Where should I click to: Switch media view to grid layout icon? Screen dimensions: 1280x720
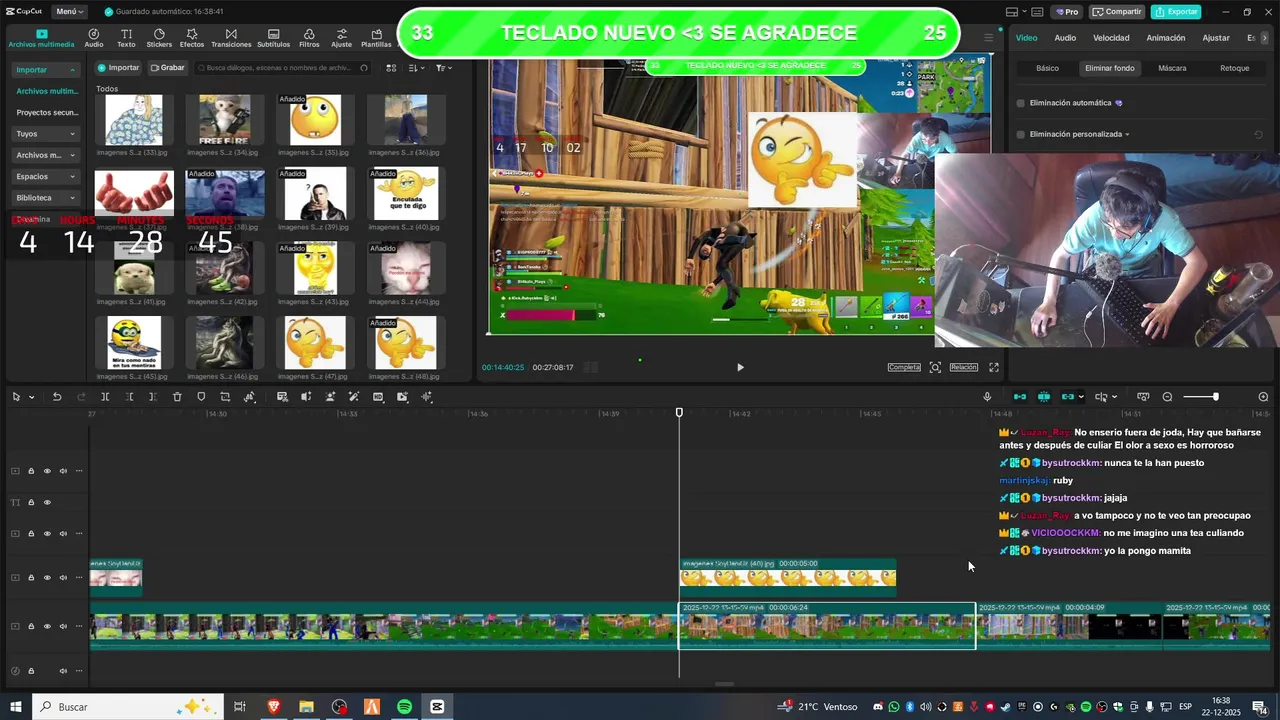pyautogui.click(x=391, y=68)
